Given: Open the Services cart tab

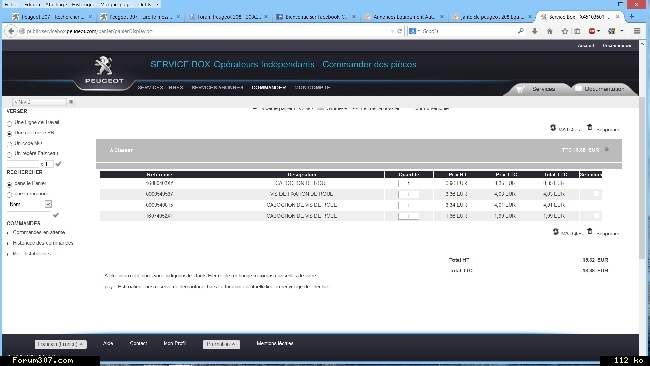Looking at the screenshot, I should [x=536, y=89].
